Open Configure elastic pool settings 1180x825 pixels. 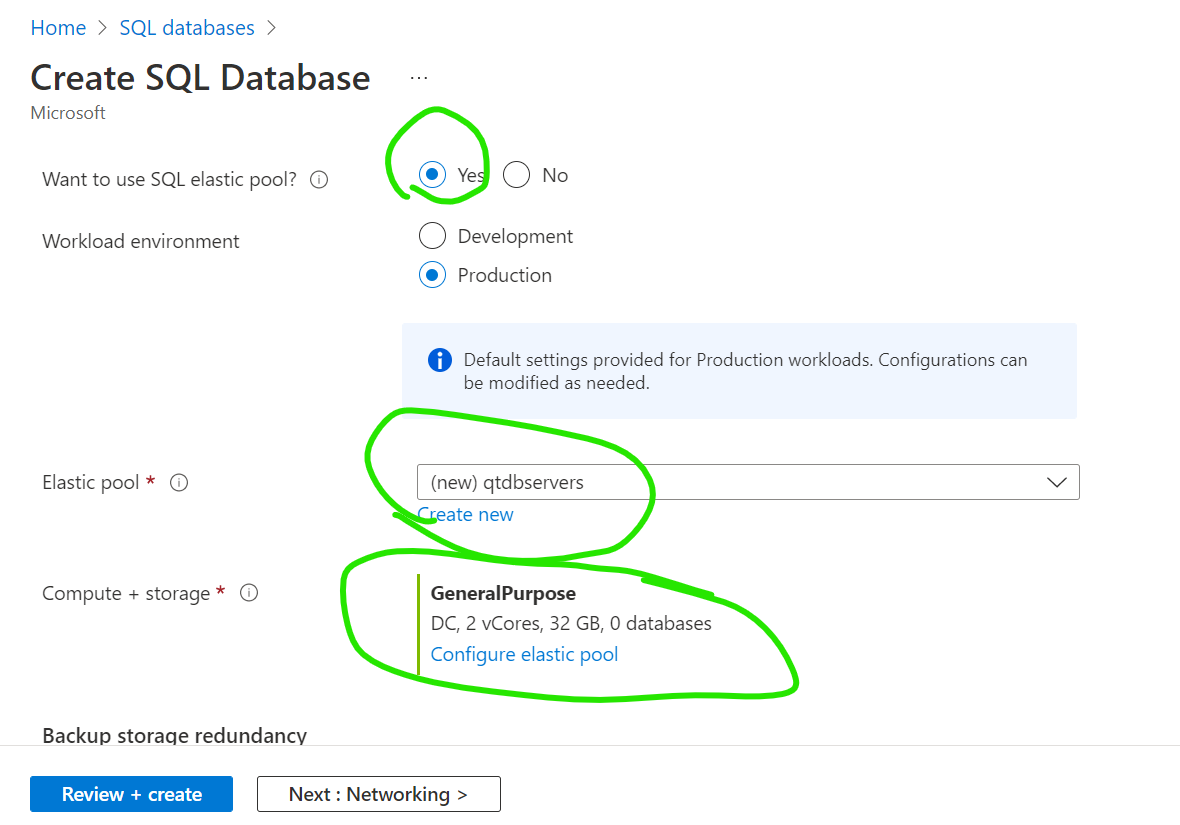tap(524, 654)
